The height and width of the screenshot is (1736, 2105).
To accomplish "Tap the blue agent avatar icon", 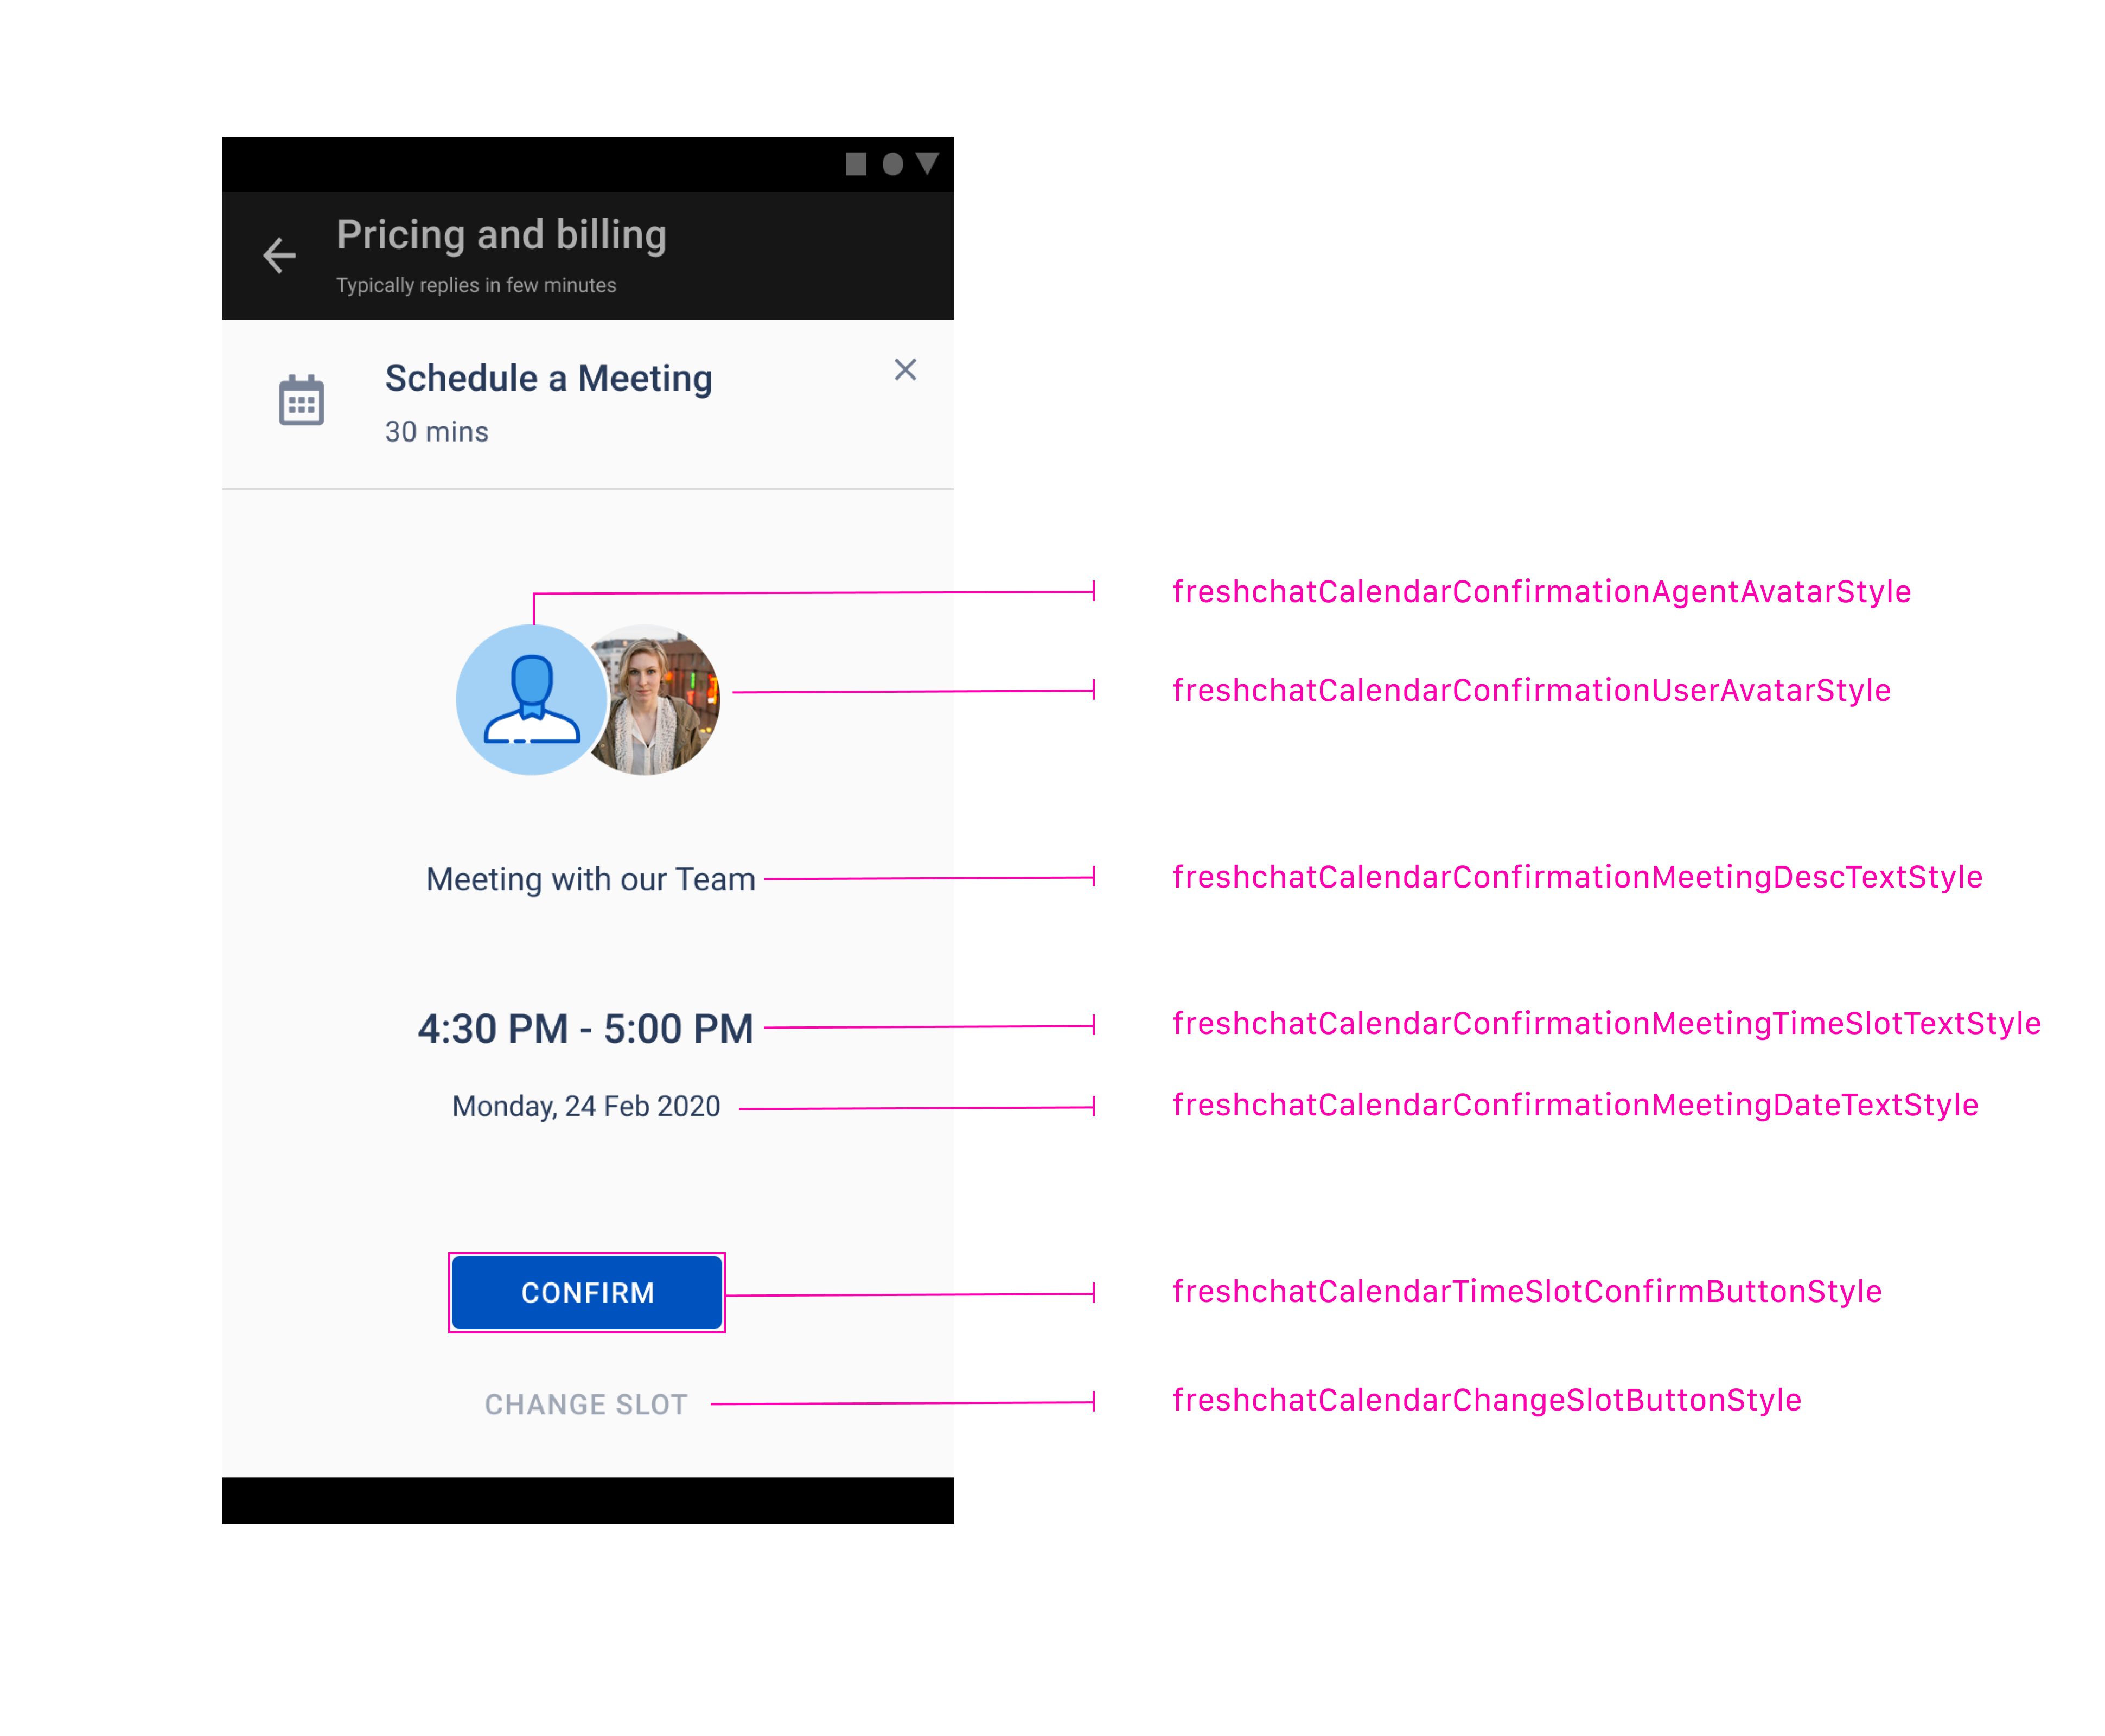I will coord(532,699).
